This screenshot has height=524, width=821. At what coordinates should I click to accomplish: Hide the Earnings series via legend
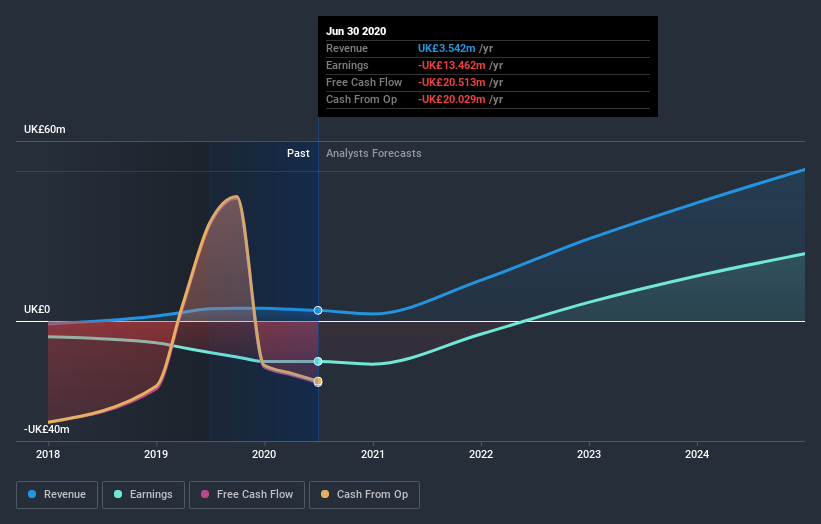pyautogui.click(x=144, y=494)
